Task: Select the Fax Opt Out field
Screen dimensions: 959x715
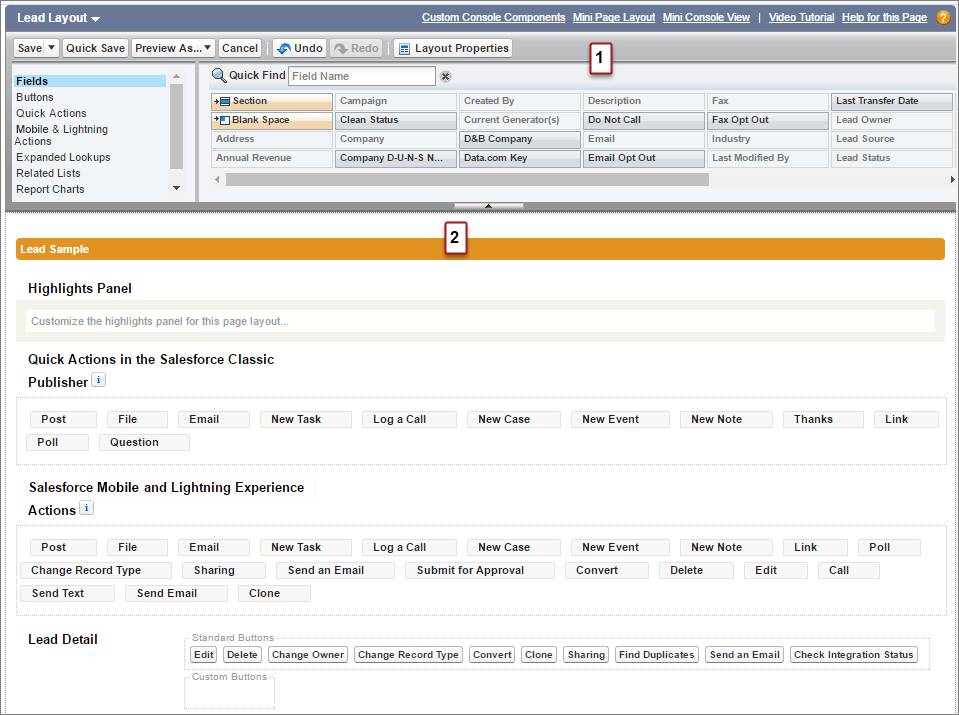Action: click(x=768, y=120)
